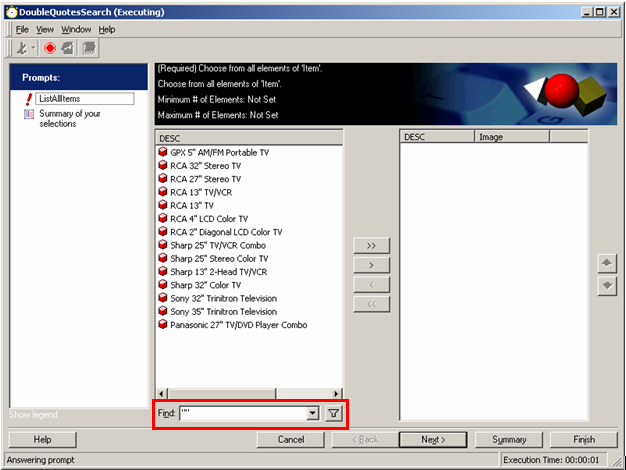Click the Image column header
This screenshot has height=470, width=626.
pos(512,137)
